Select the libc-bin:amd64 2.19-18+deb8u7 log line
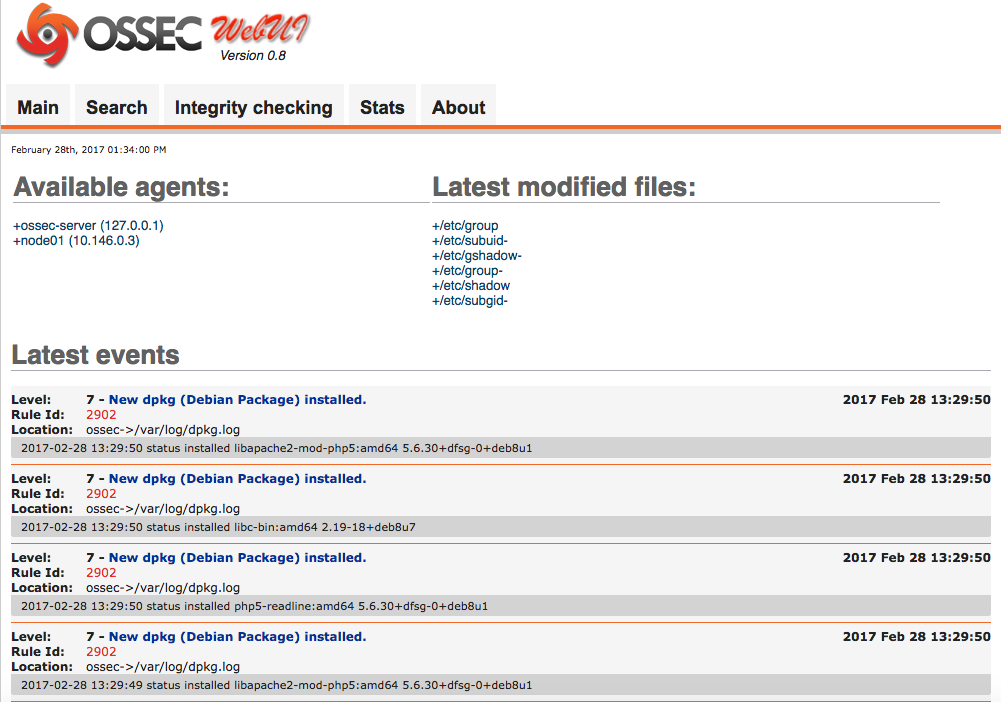This screenshot has width=1001, height=702. tap(500, 527)
